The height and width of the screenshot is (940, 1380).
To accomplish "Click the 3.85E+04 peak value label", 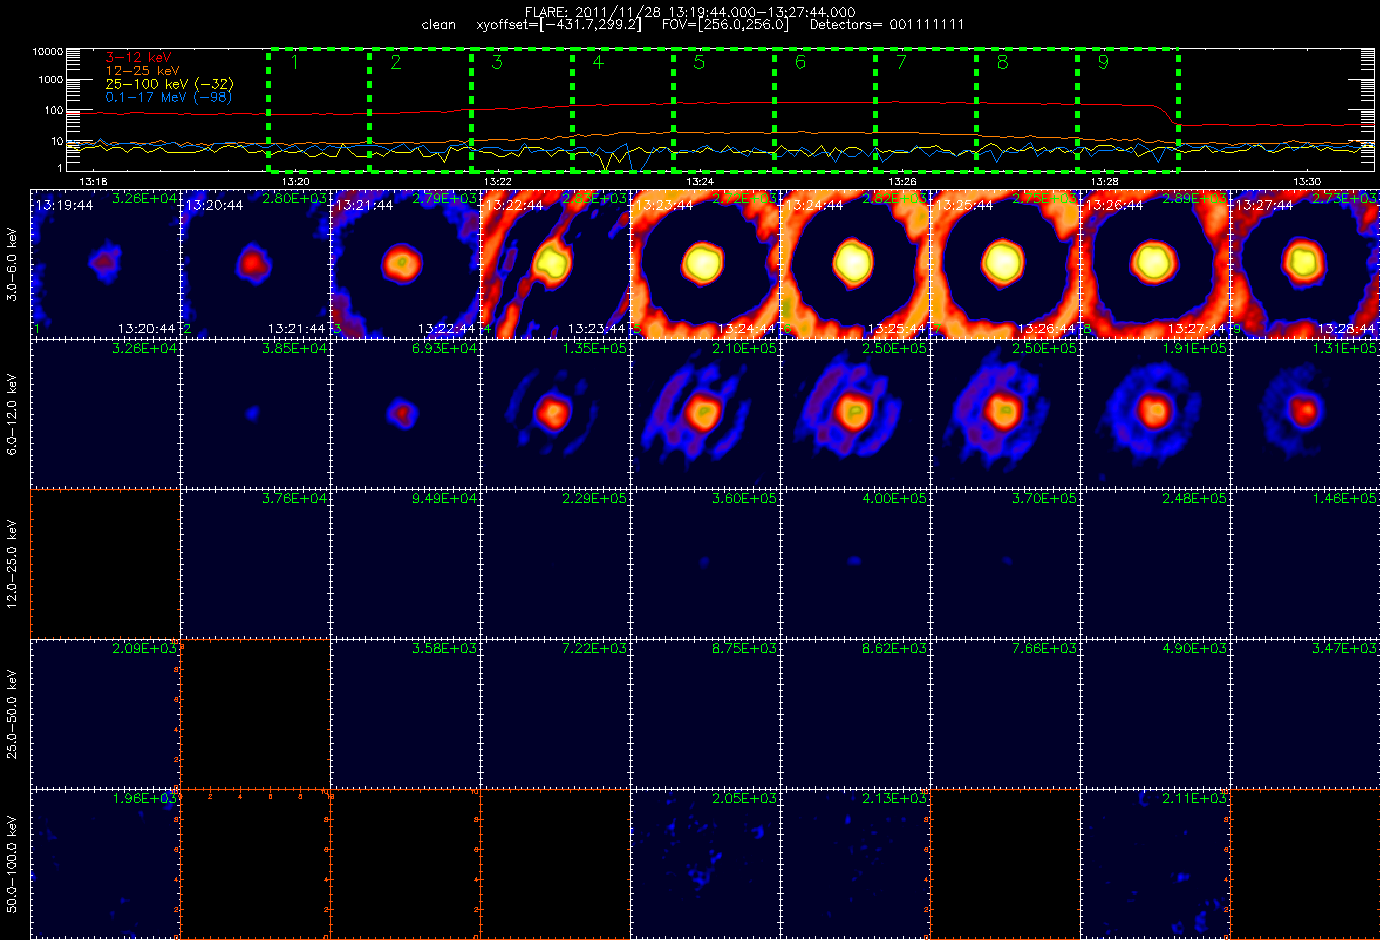I will 294,348.
